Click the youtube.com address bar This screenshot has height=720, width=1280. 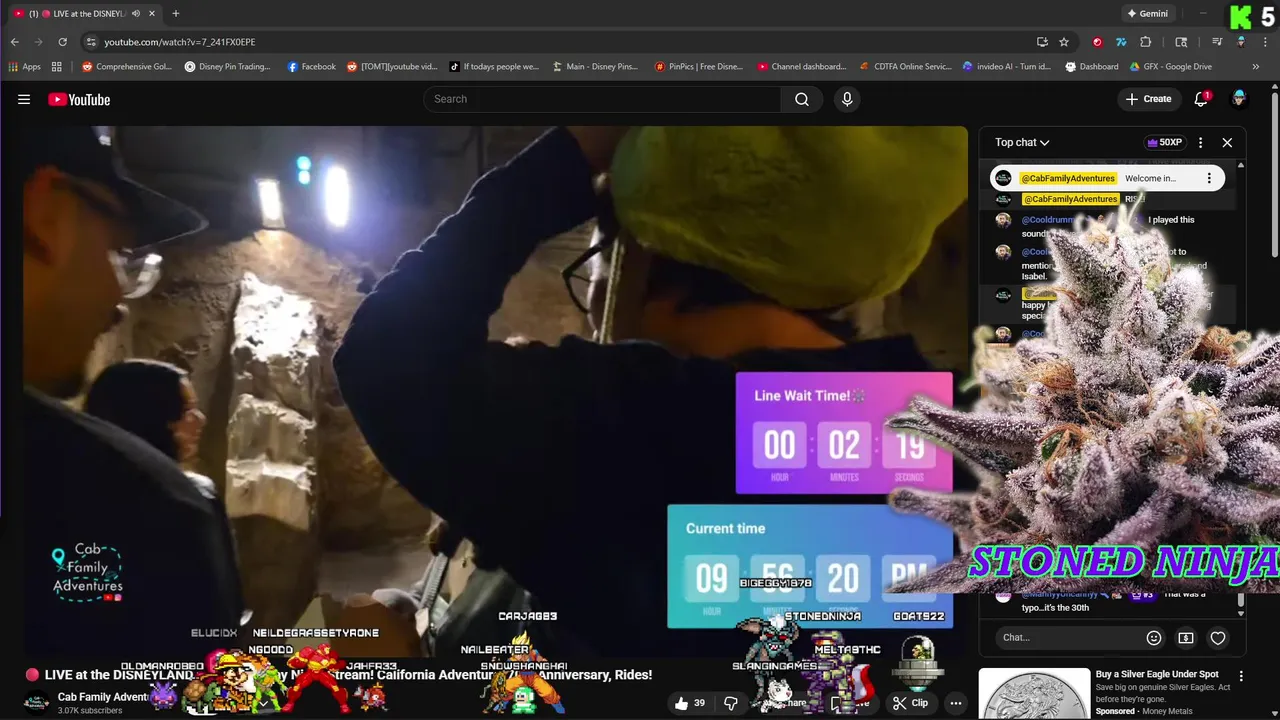[560, 42]
